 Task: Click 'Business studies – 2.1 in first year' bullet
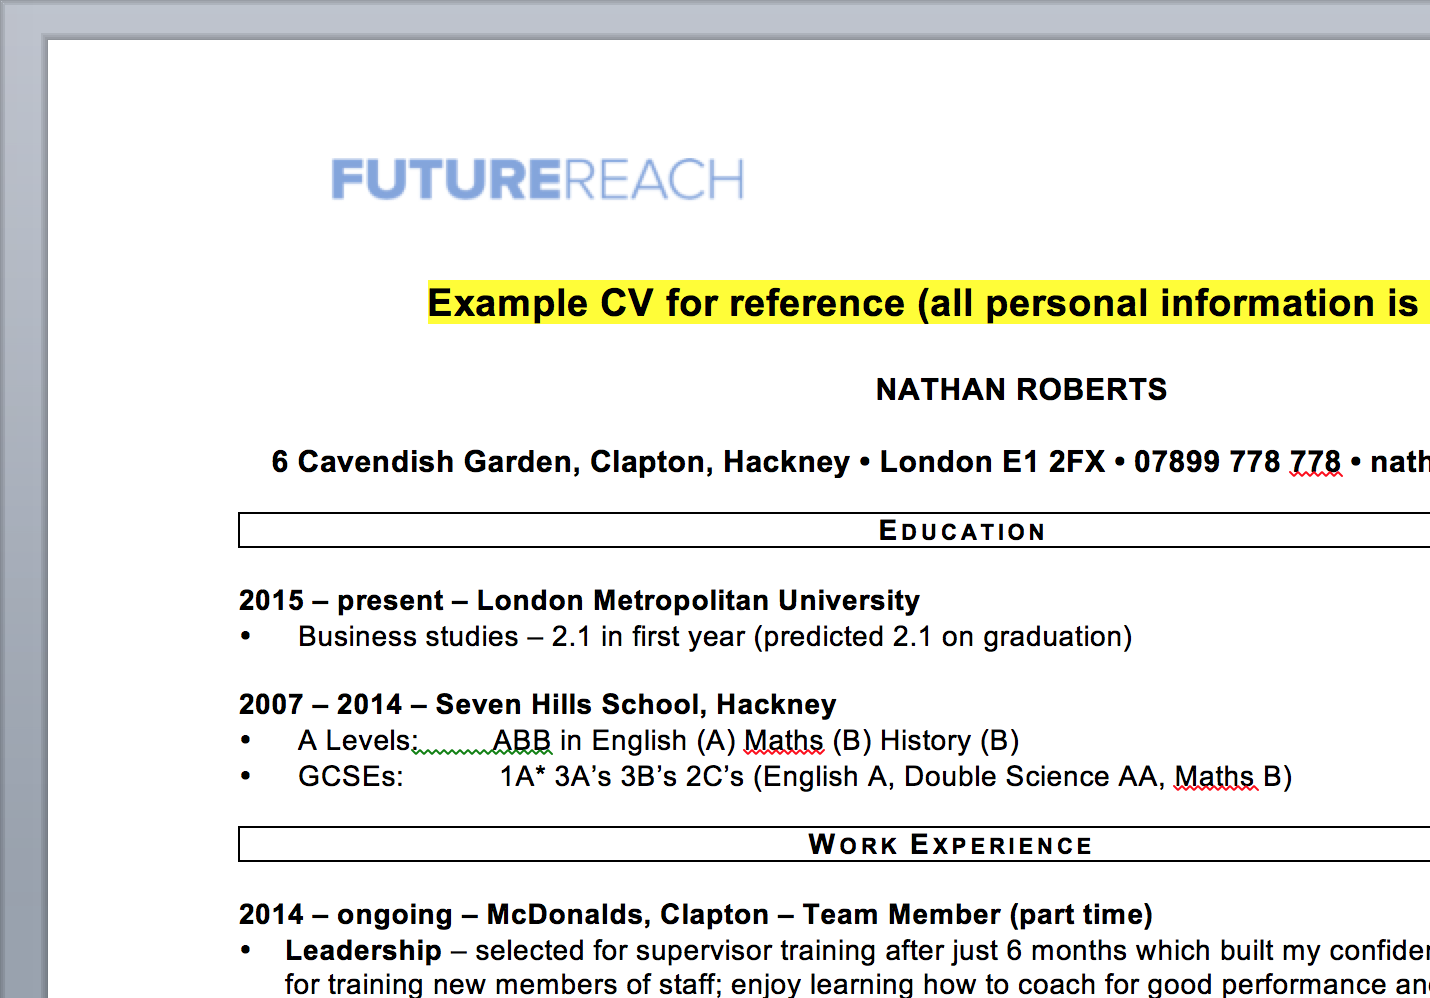tap(715, 637)
